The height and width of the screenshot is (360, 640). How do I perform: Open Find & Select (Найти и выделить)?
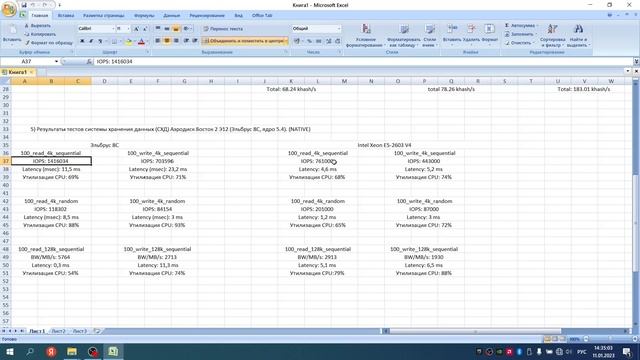tap(578, 35)
